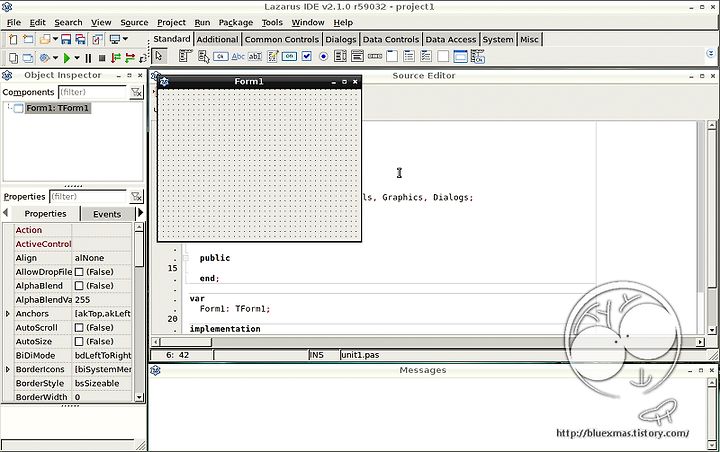Click the New Form toolbar icon
The height and width of the screenshot is (452, 720).
point(28,40)
